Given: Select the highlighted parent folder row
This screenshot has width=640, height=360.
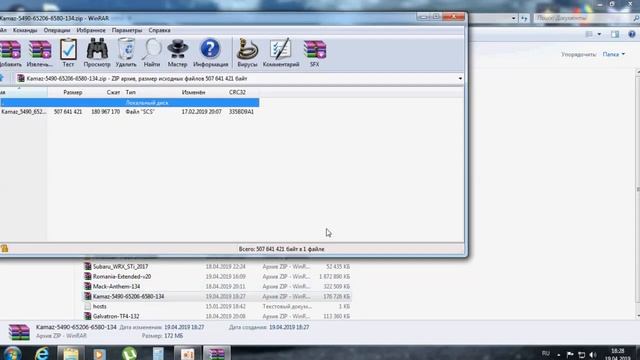Looking at the screenshot, I should point(129,102).
